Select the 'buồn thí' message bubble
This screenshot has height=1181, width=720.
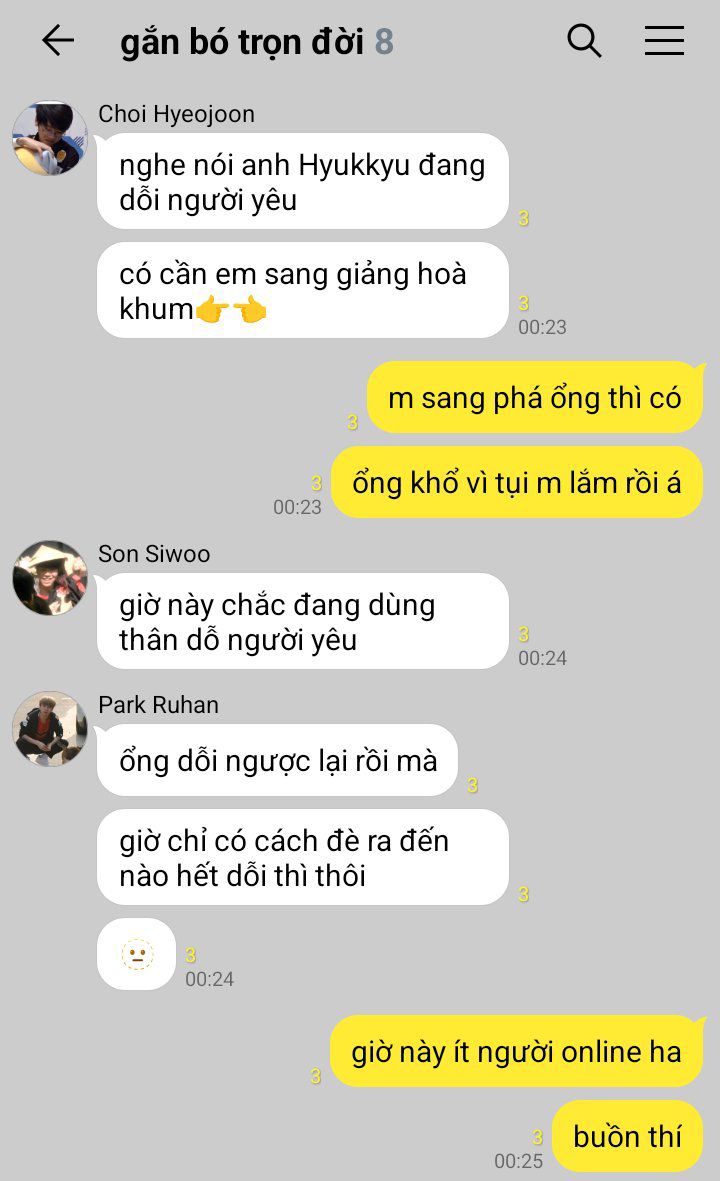pyautogui.click(x=627, y=1136)
